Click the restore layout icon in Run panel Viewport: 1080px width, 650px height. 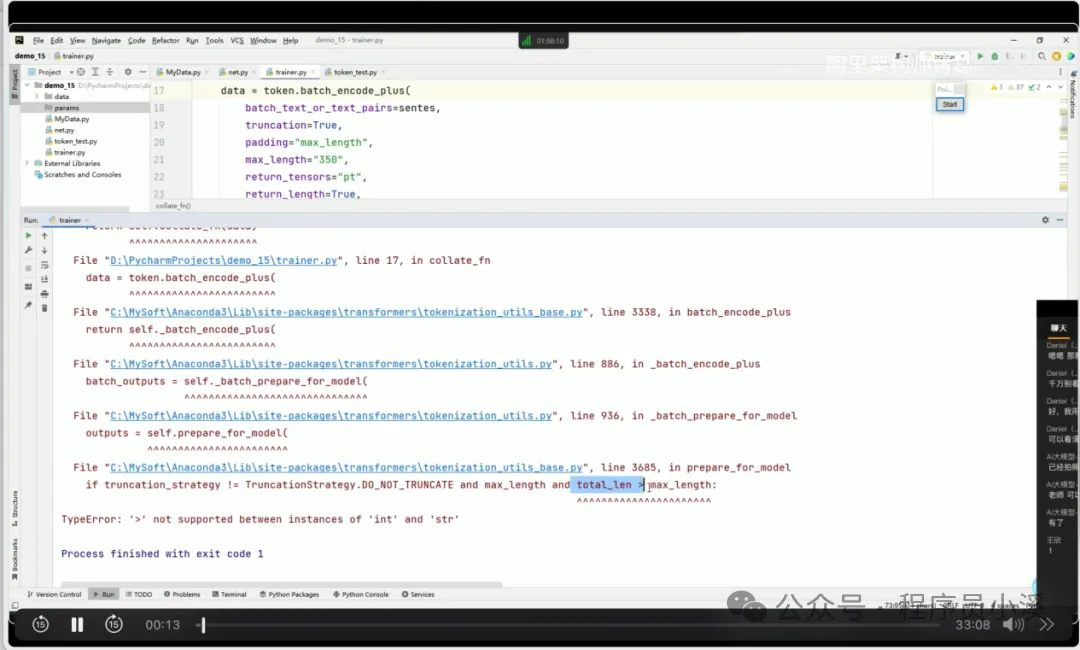tap(28, 286)
